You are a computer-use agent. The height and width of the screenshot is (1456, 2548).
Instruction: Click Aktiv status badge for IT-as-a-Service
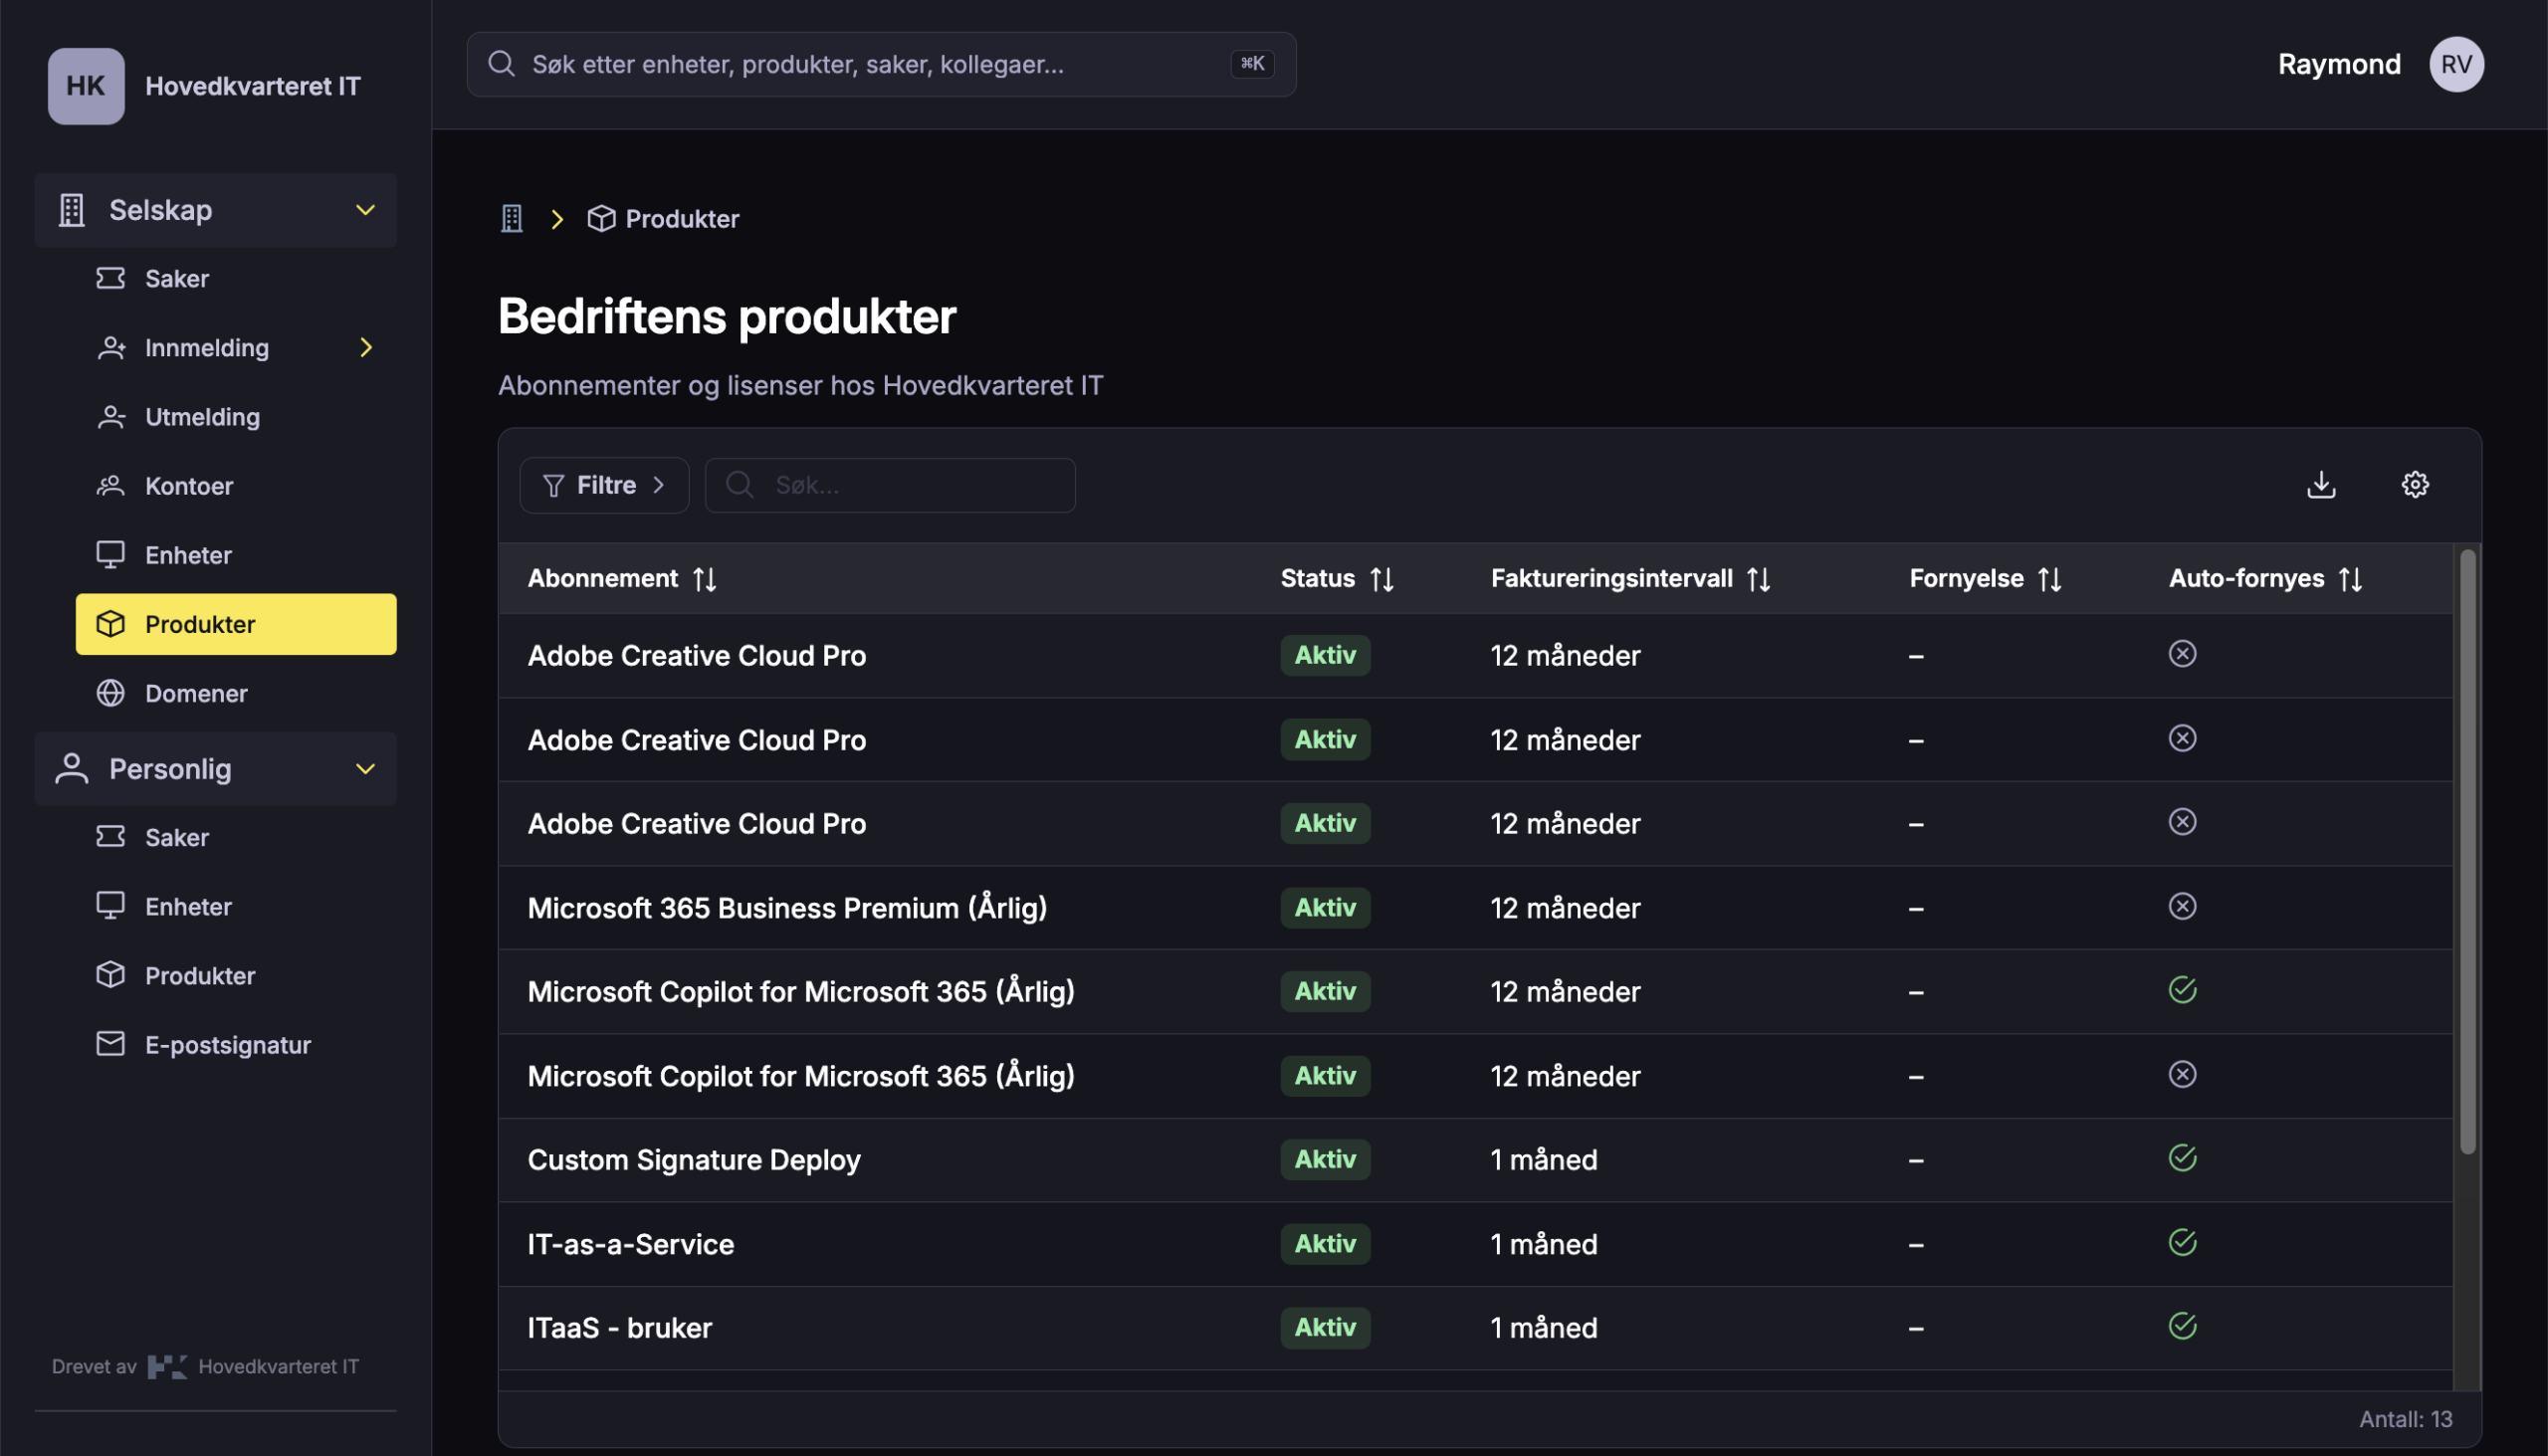pos(1325,1243)
